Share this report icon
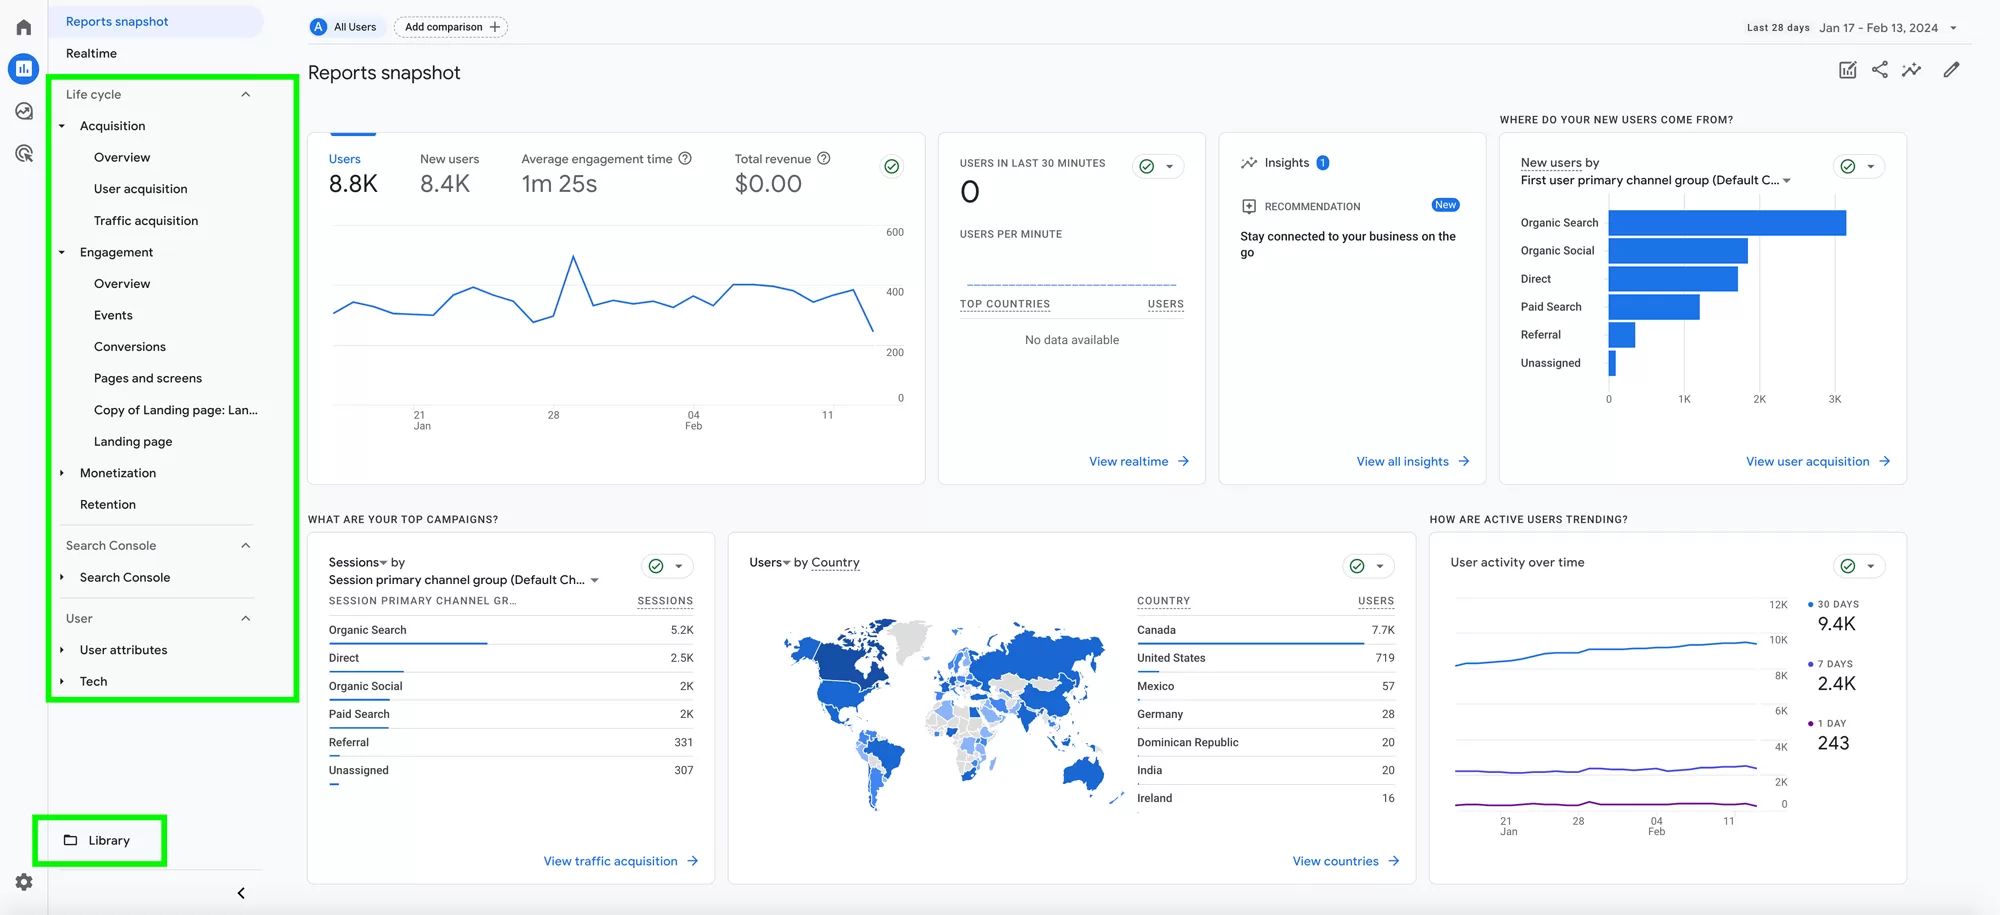2000x915 pixels. click(x=1880, y=69)
